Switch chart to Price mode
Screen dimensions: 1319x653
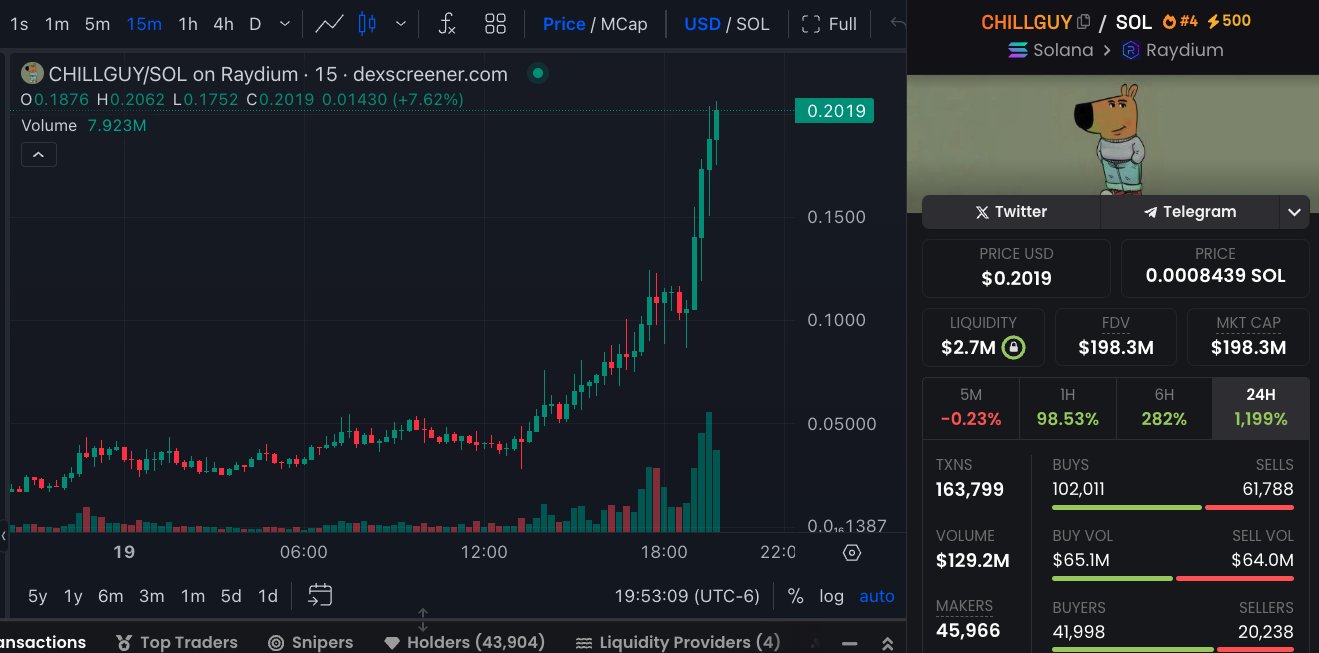pos(564,24)
